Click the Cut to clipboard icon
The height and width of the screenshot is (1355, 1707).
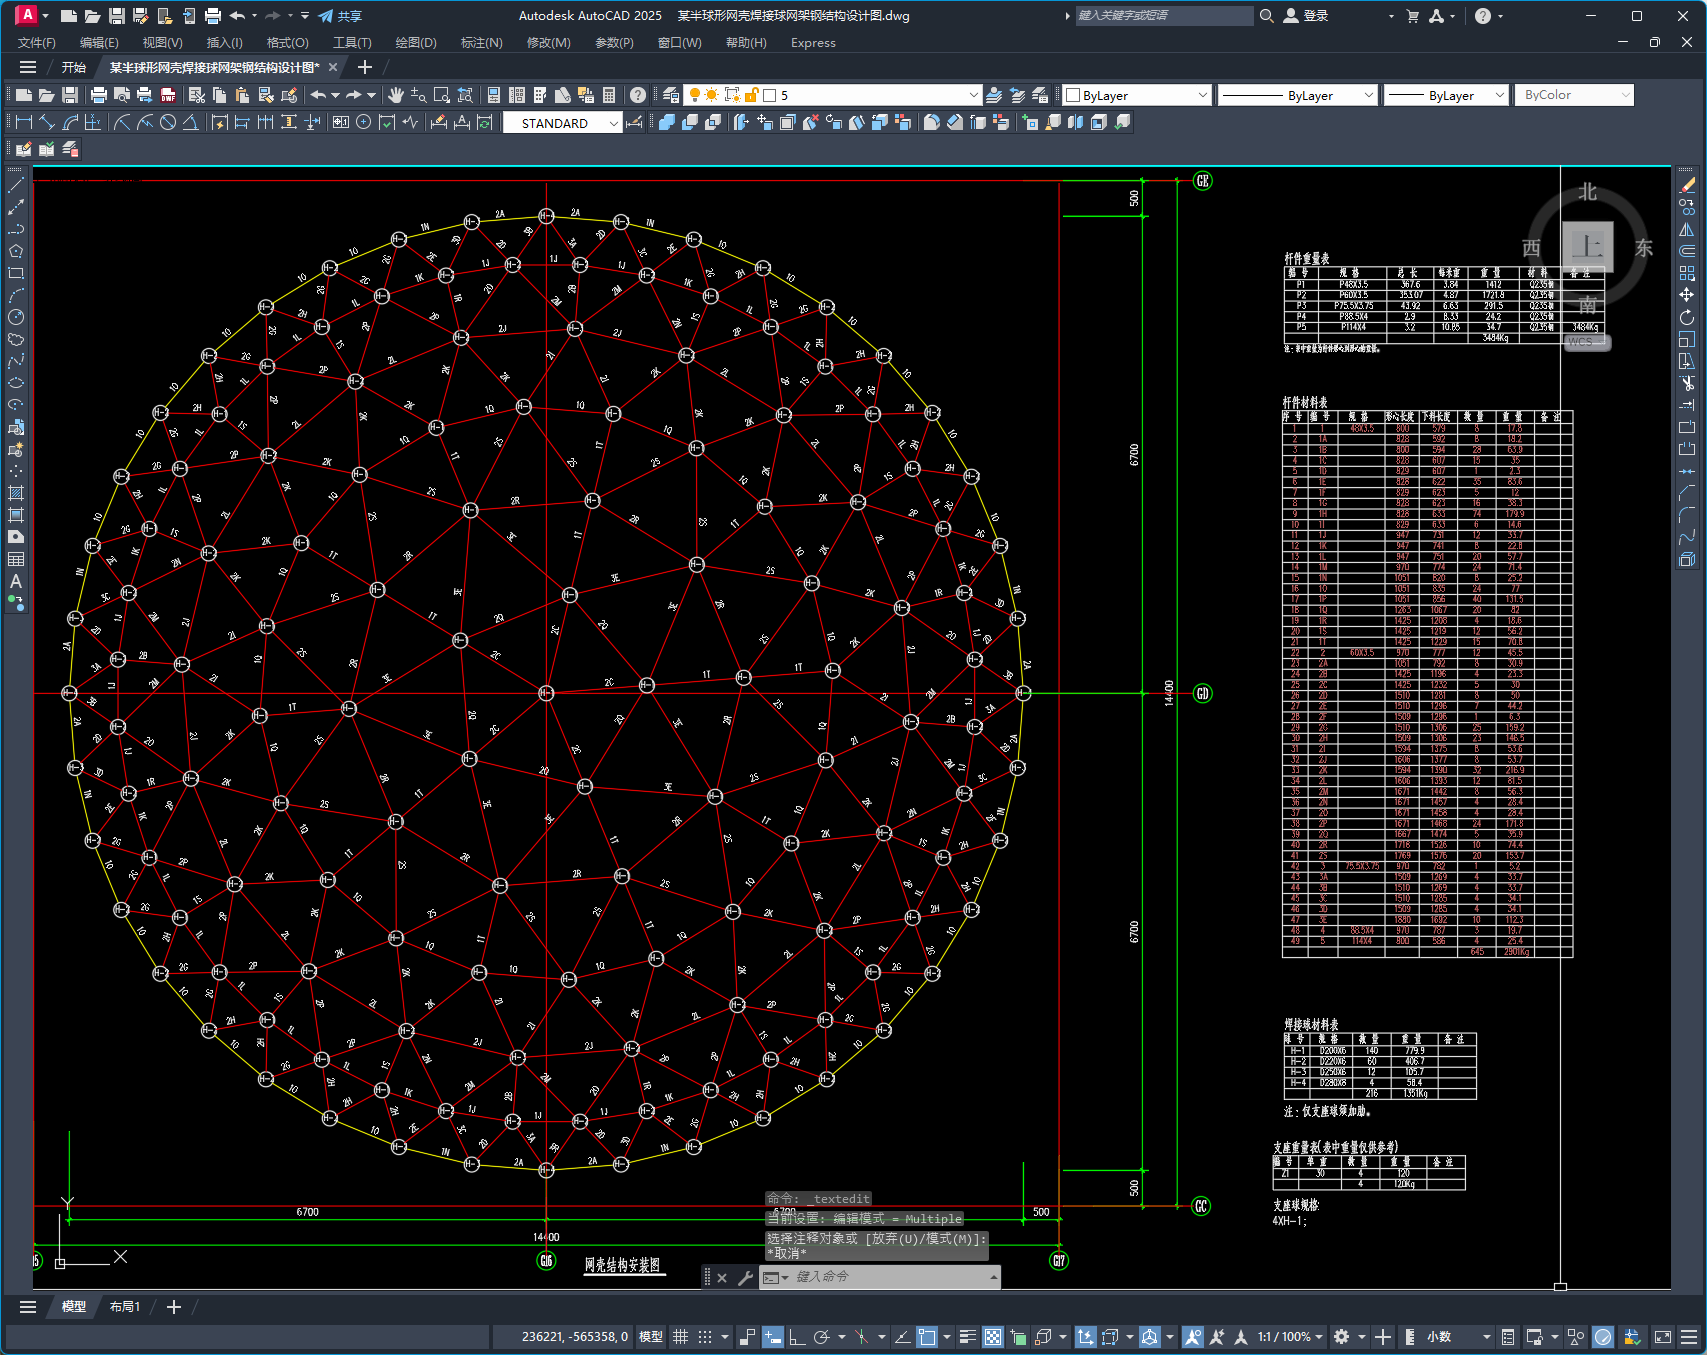[x=197, y=95]
